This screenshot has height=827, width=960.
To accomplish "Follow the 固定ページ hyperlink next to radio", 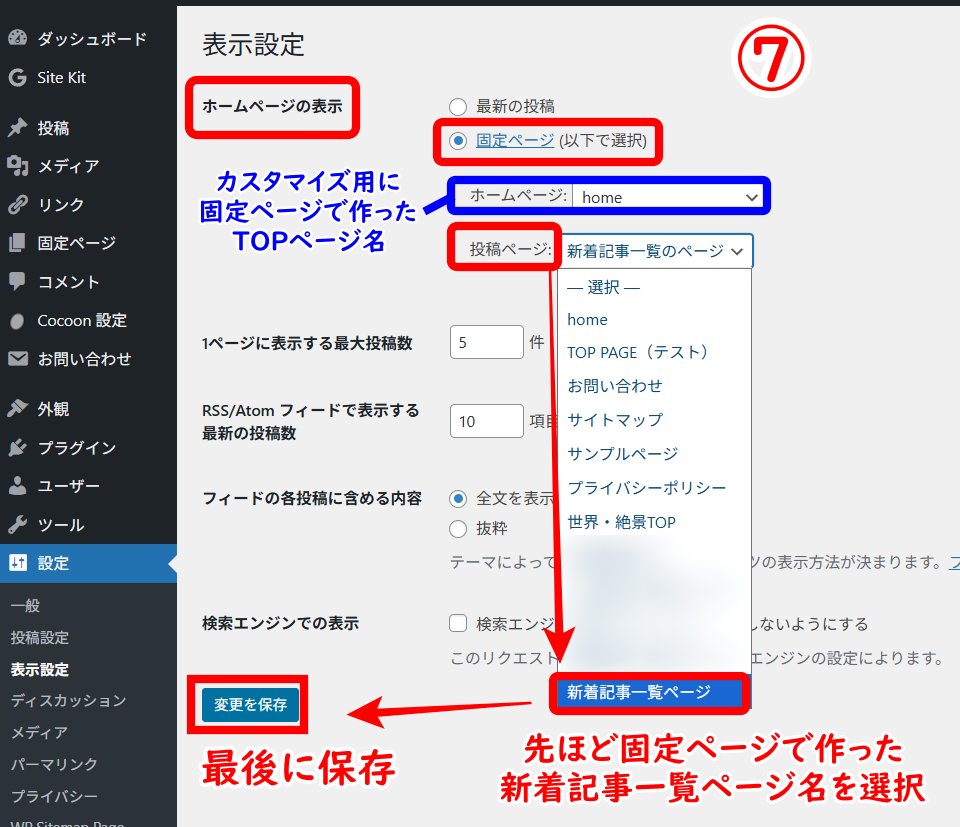I will tap(515, 140).
